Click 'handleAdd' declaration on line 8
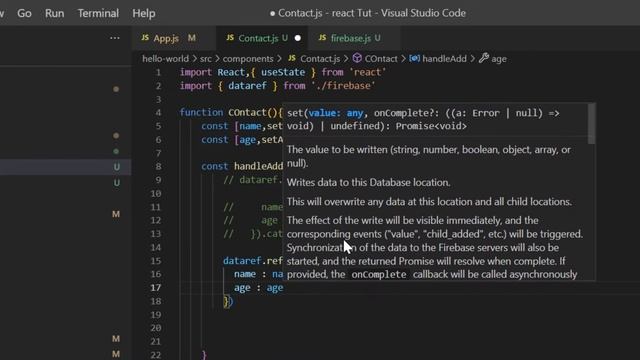This screenshot has width=640, height=360. coord(258,166)
